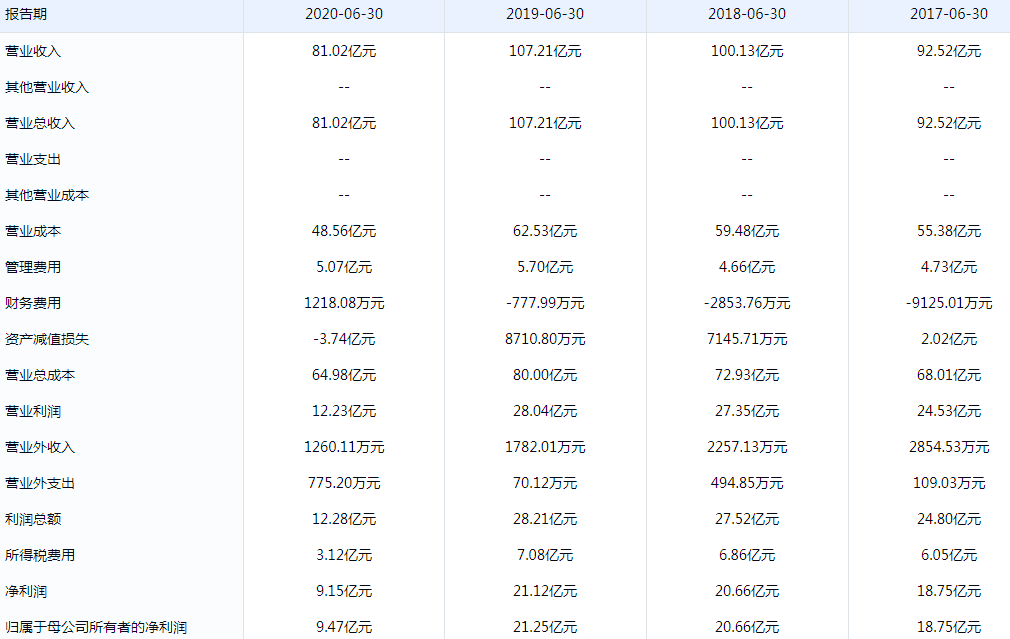Select the 5.70亿元 cell
Viewport: 1010px width, 639px height.
point(545,267)
